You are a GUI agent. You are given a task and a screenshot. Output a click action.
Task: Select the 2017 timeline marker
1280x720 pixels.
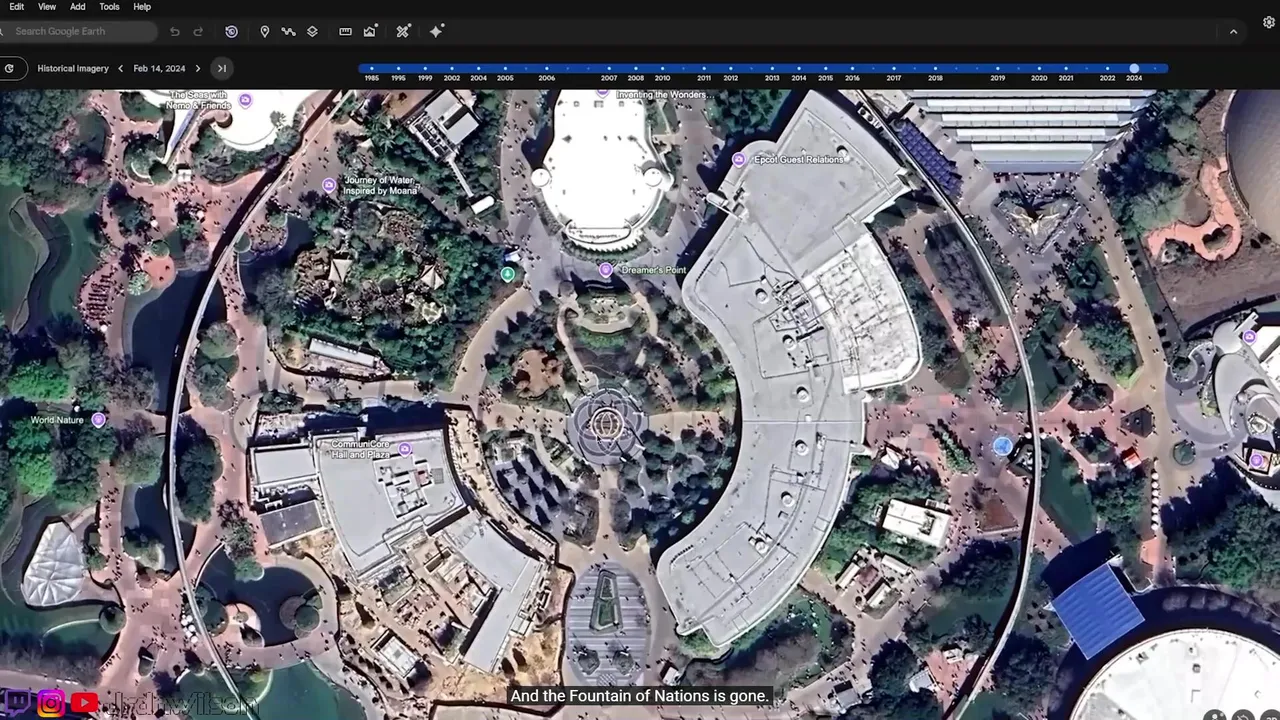[x=894, y=69]
